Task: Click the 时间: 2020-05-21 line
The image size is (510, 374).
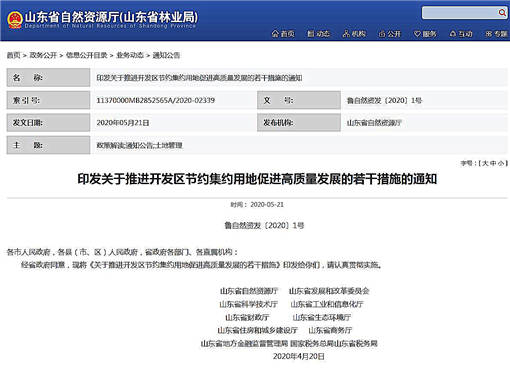Action: tap(257, 204)
